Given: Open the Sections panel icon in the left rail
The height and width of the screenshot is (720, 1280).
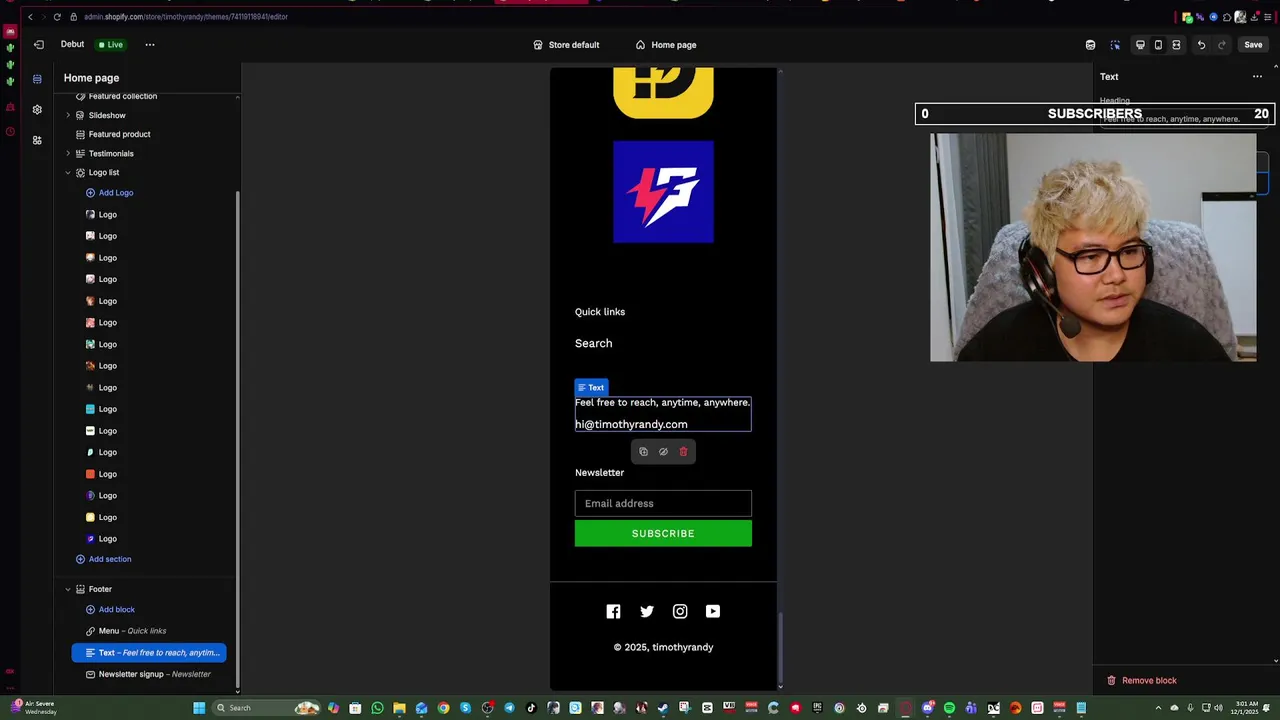Looking at the screenshot, I should pyautogui.click(x=37, y=79).
